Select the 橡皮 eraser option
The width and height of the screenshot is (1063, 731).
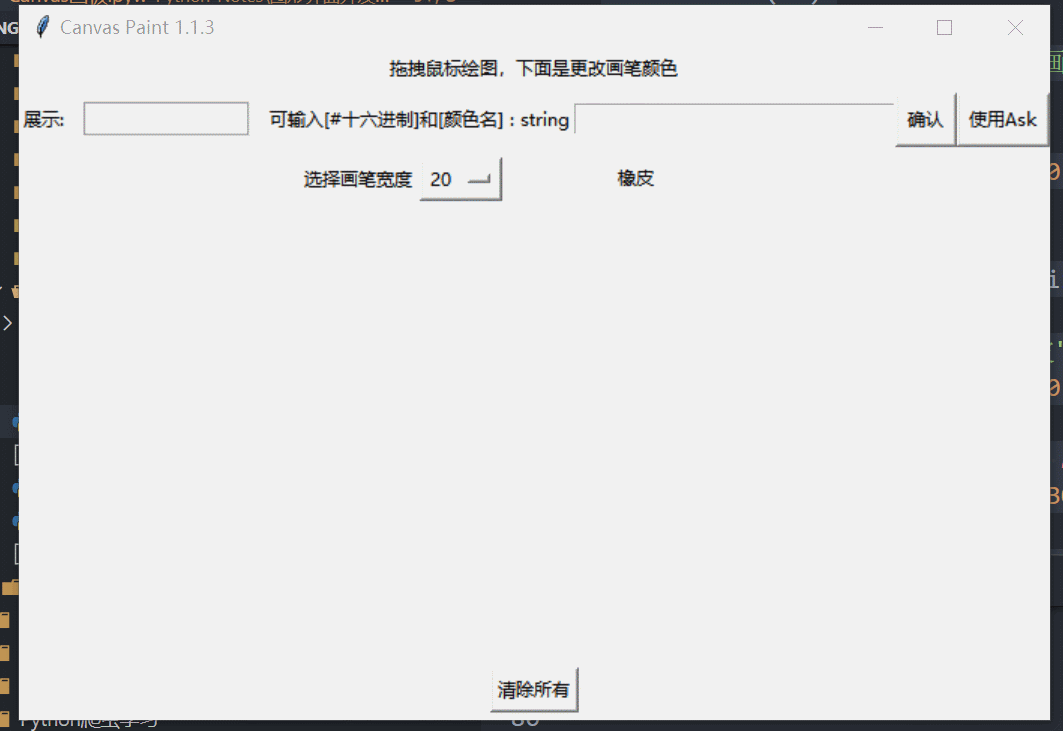[x=635, y=178]
